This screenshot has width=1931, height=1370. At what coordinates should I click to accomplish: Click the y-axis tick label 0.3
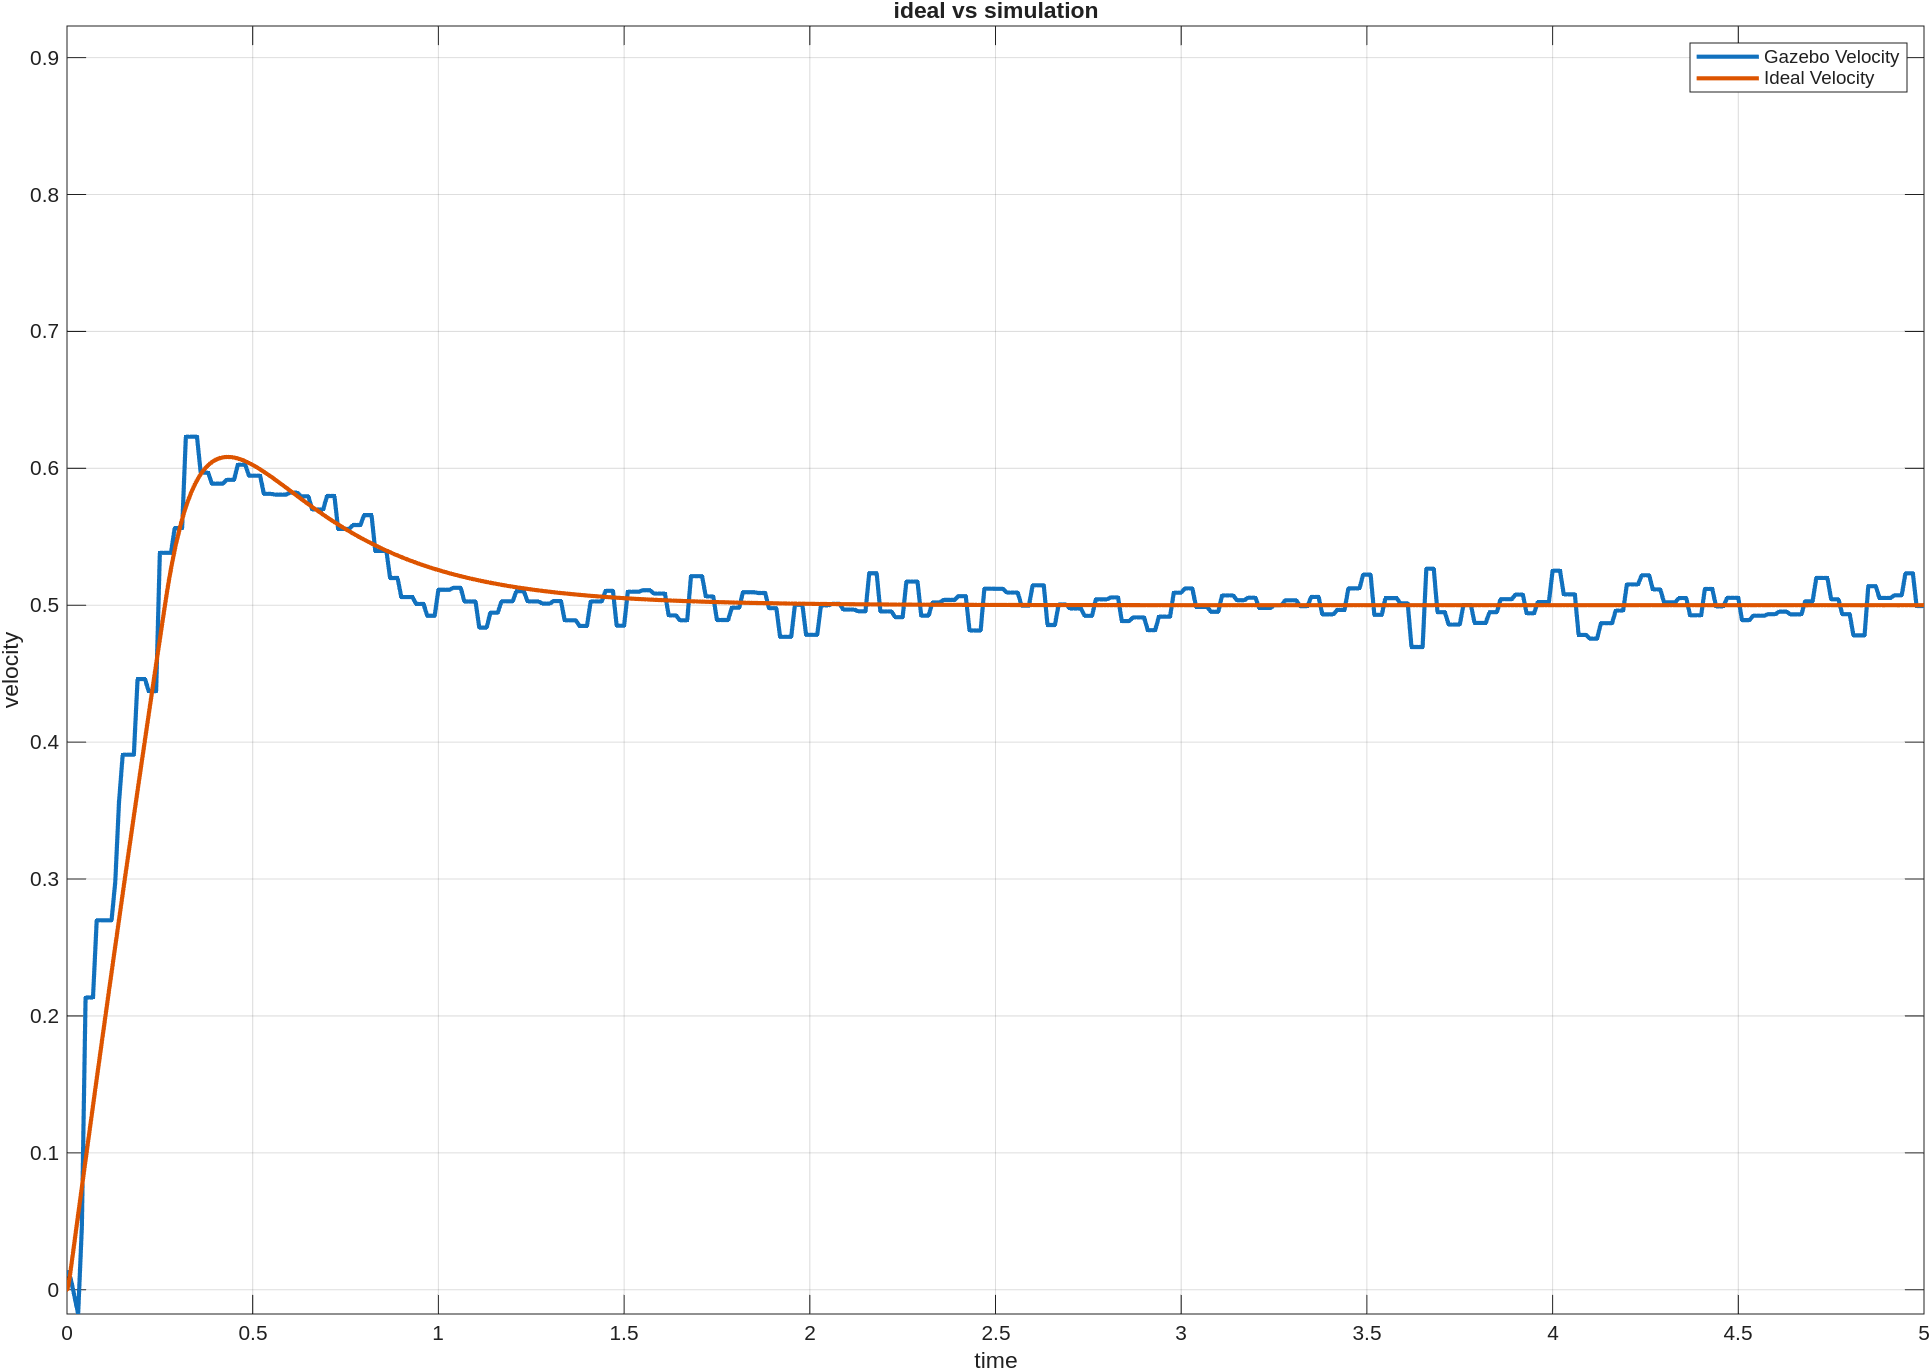point(44,879)
